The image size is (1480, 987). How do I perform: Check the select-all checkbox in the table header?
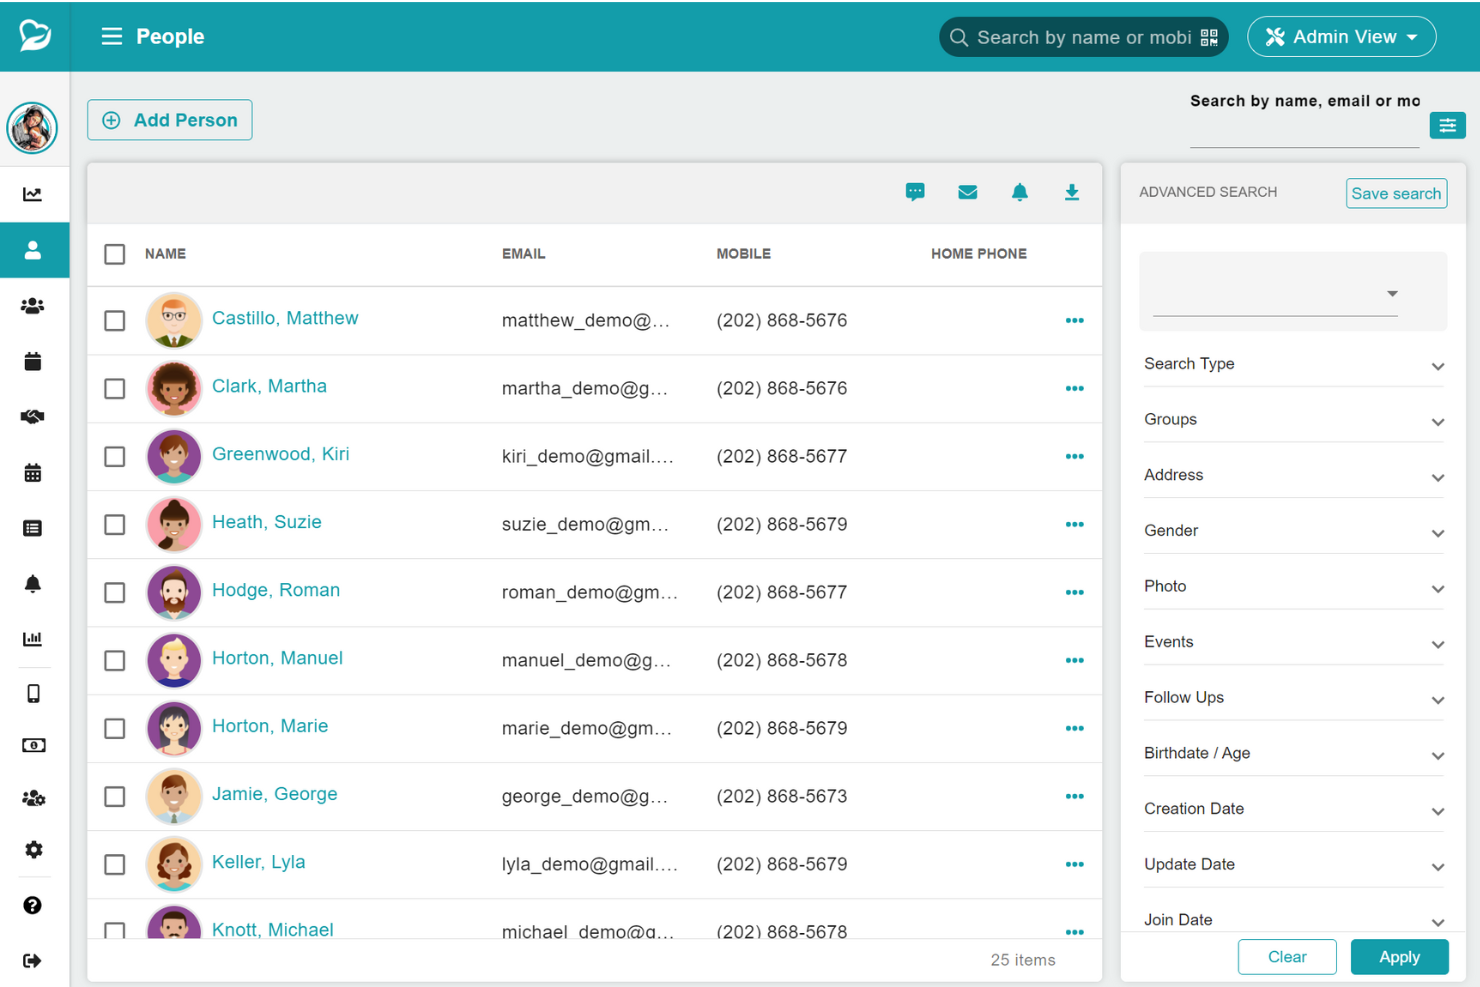click(114, 254)
